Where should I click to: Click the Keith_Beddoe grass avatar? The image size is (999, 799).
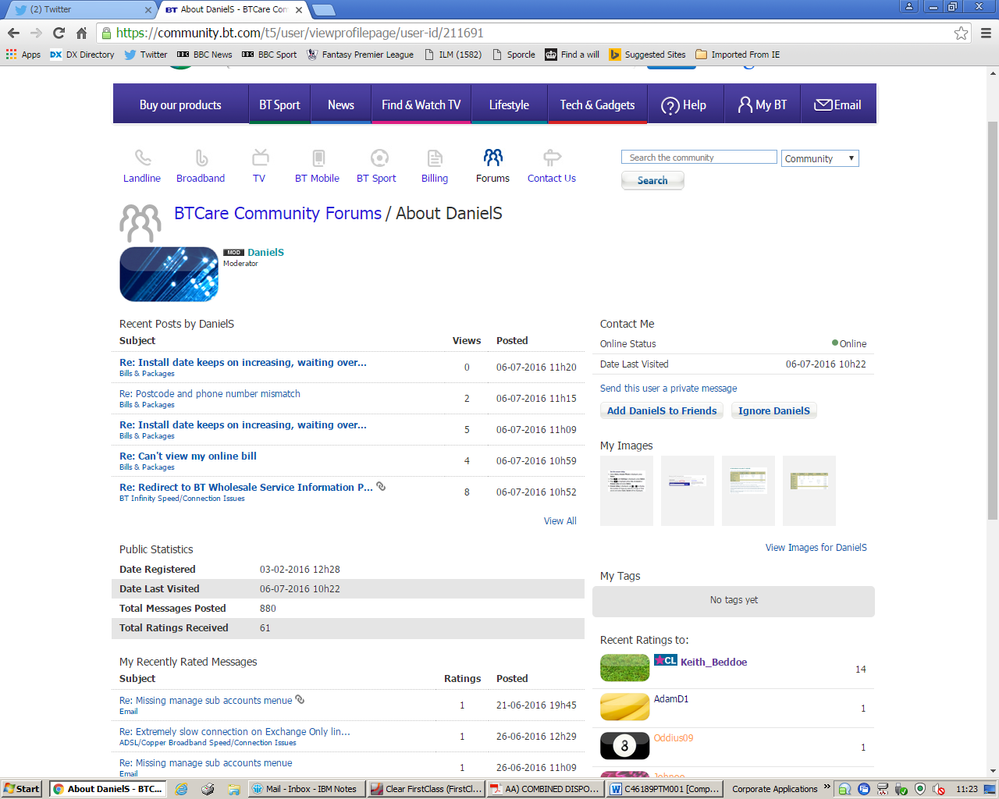(624, 668)
